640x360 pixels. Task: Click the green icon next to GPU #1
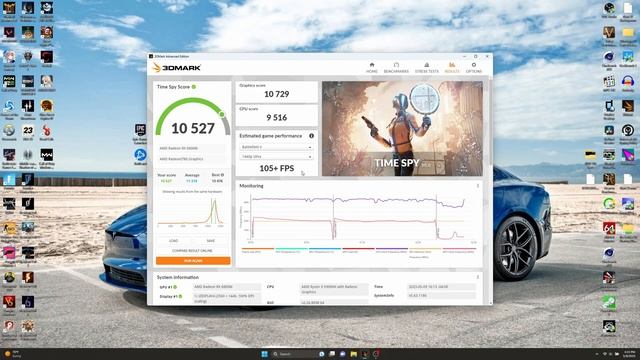point(175,287)
